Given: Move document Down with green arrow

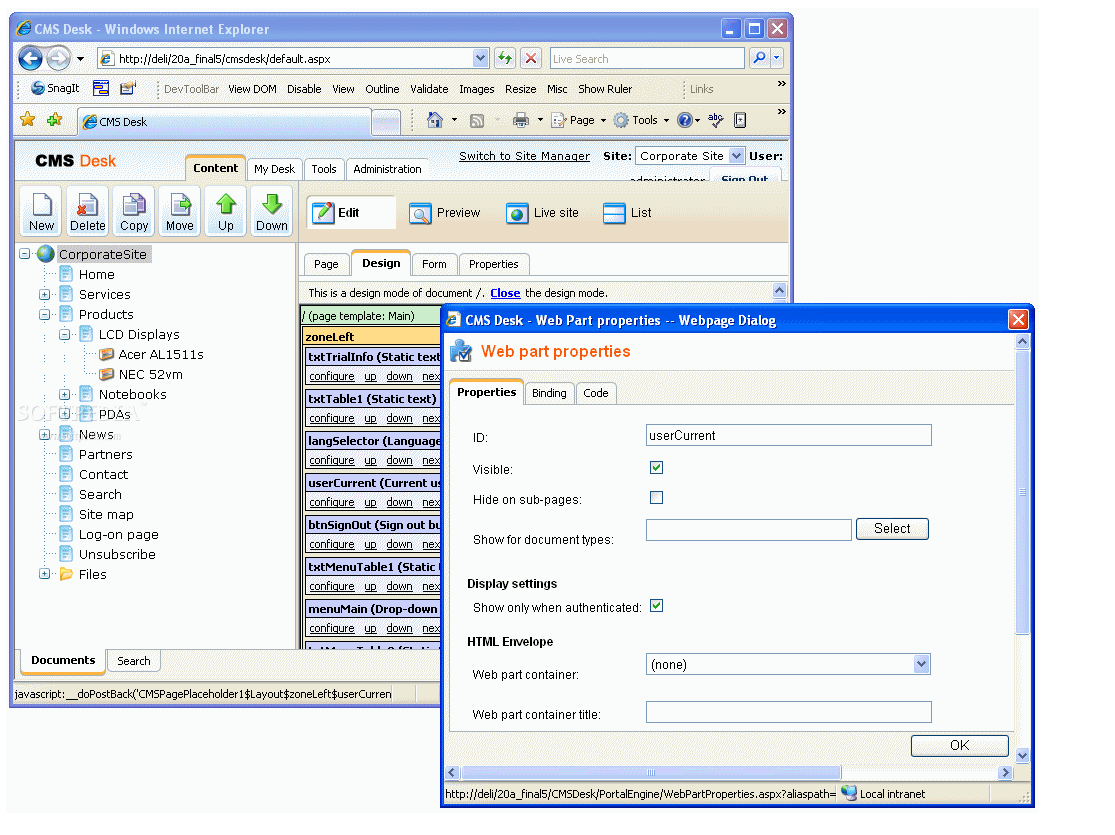Looking at the screenshot, I should pos(272,211).
